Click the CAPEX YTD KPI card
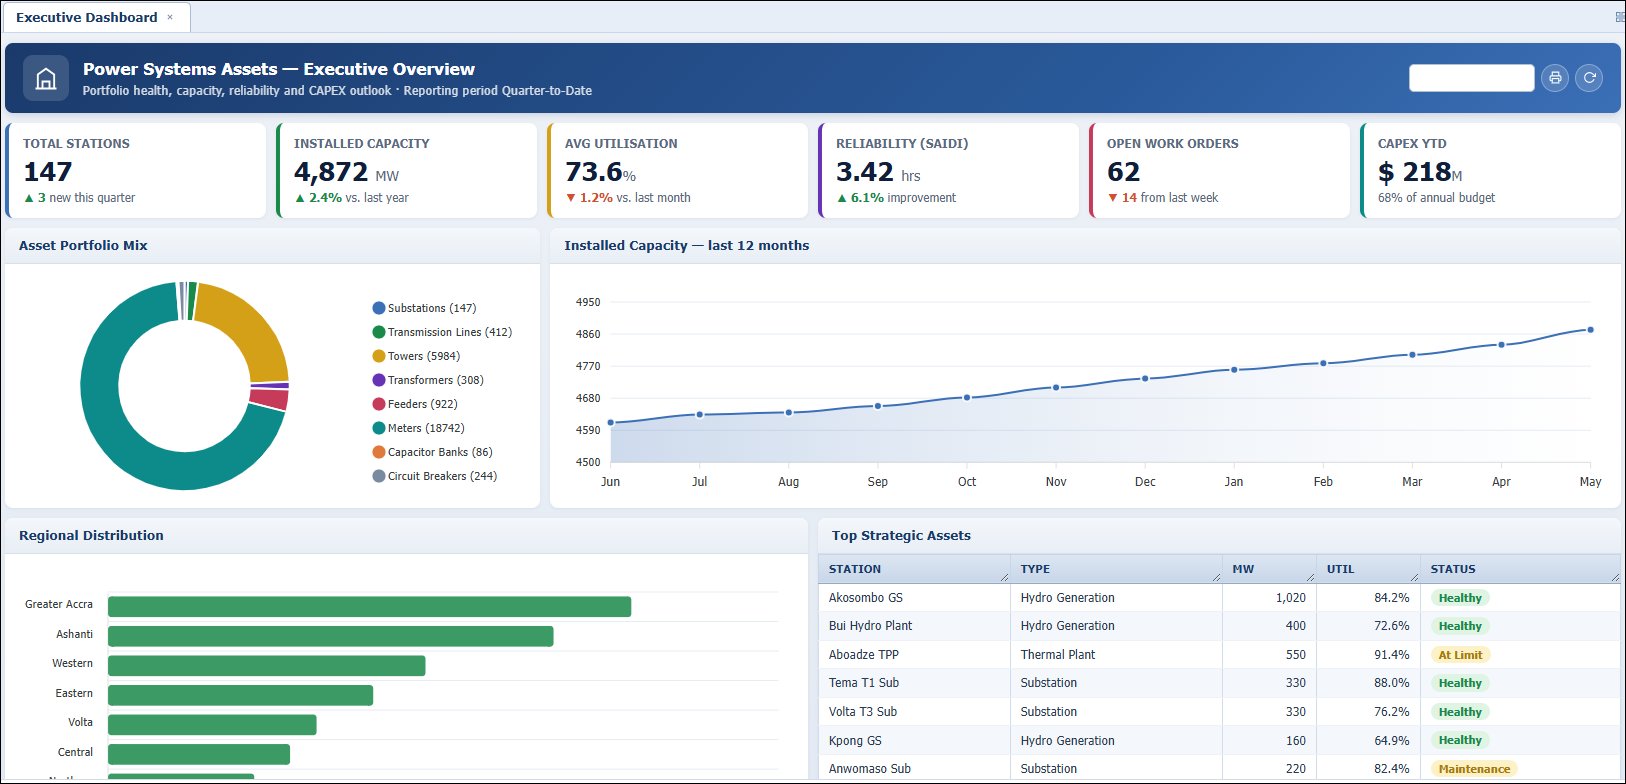The image size is (1626, 784). 1491,170
